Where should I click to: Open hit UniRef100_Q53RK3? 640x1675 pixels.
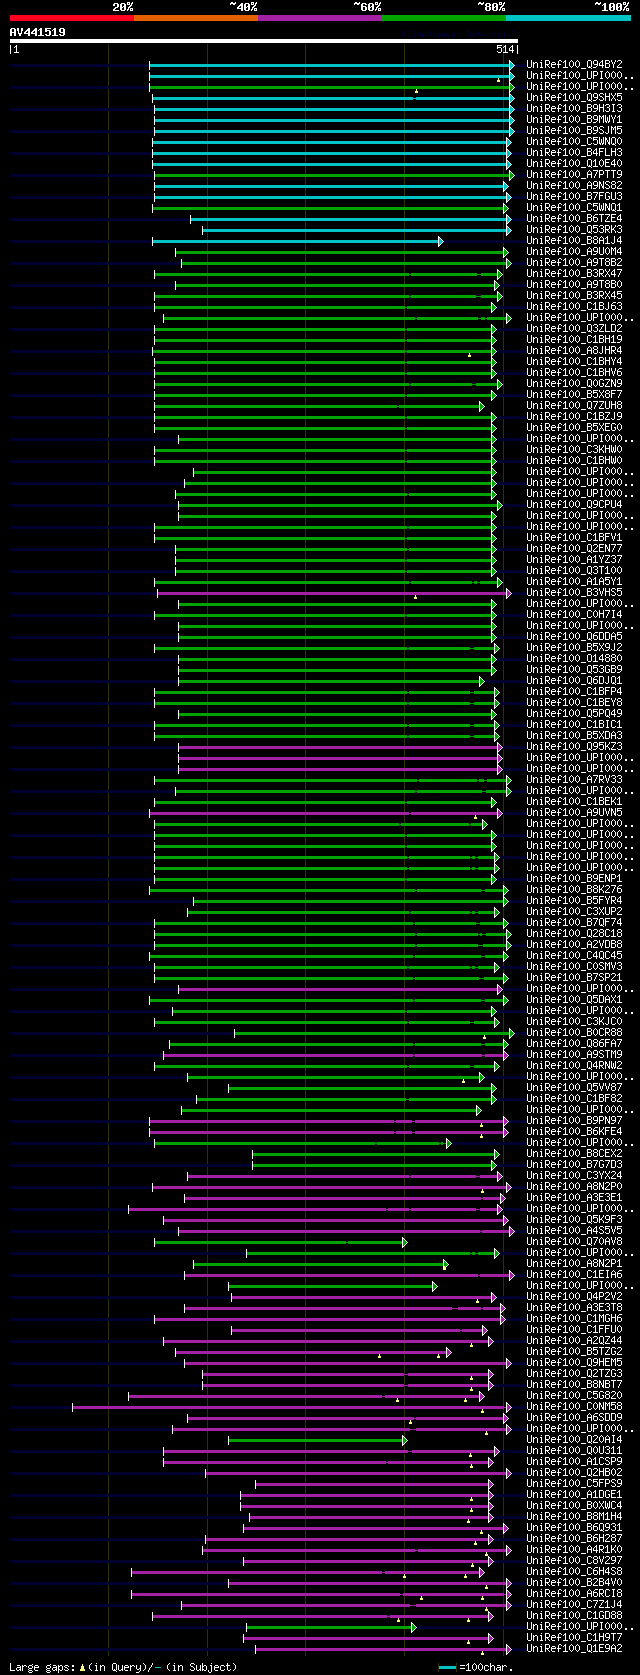pyautogui.click(x=574, y=229)
